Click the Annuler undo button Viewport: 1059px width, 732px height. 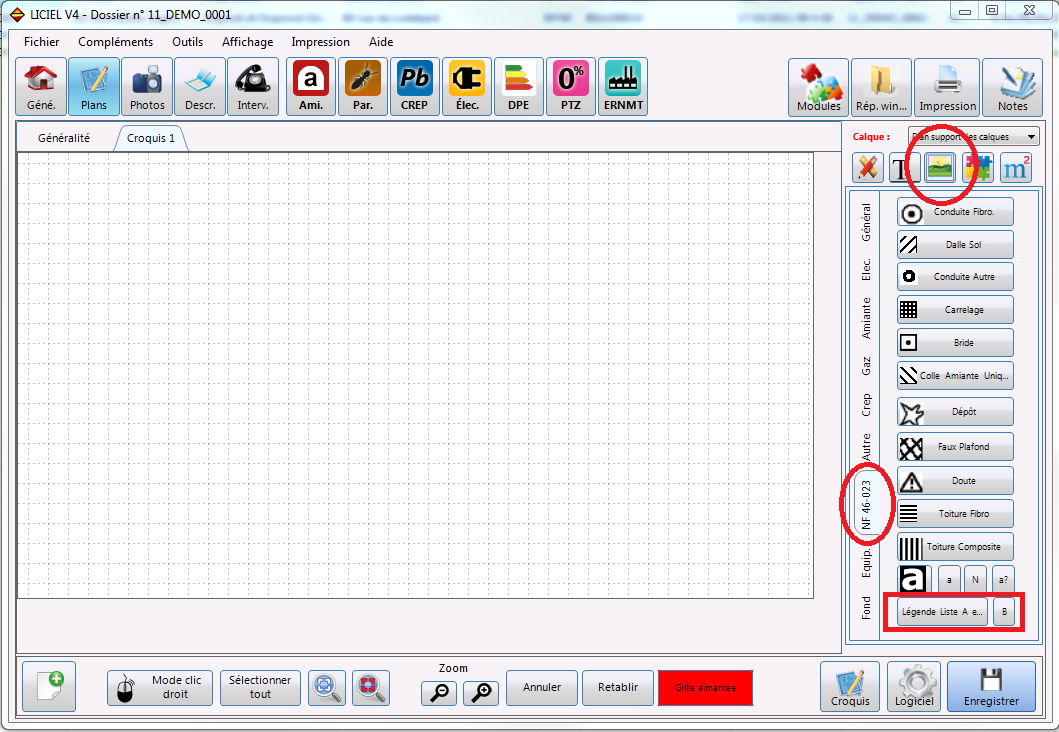click(x=542, y=687)
